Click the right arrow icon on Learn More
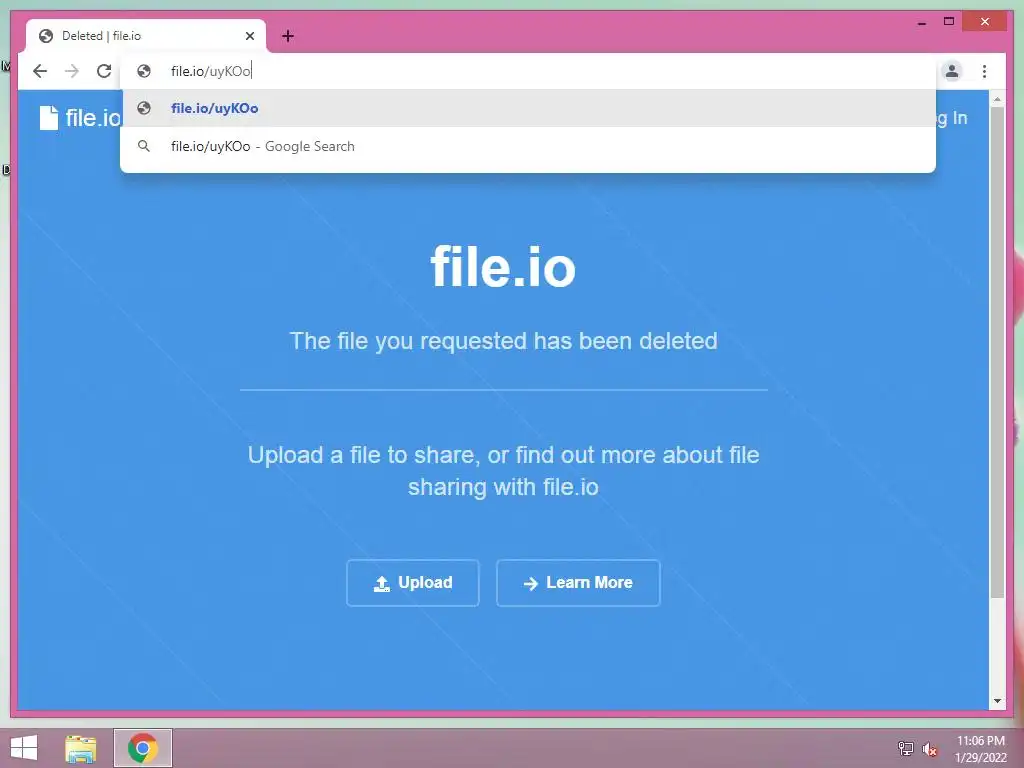This screenshot has height=768, width=1024. tap(531, 583)
